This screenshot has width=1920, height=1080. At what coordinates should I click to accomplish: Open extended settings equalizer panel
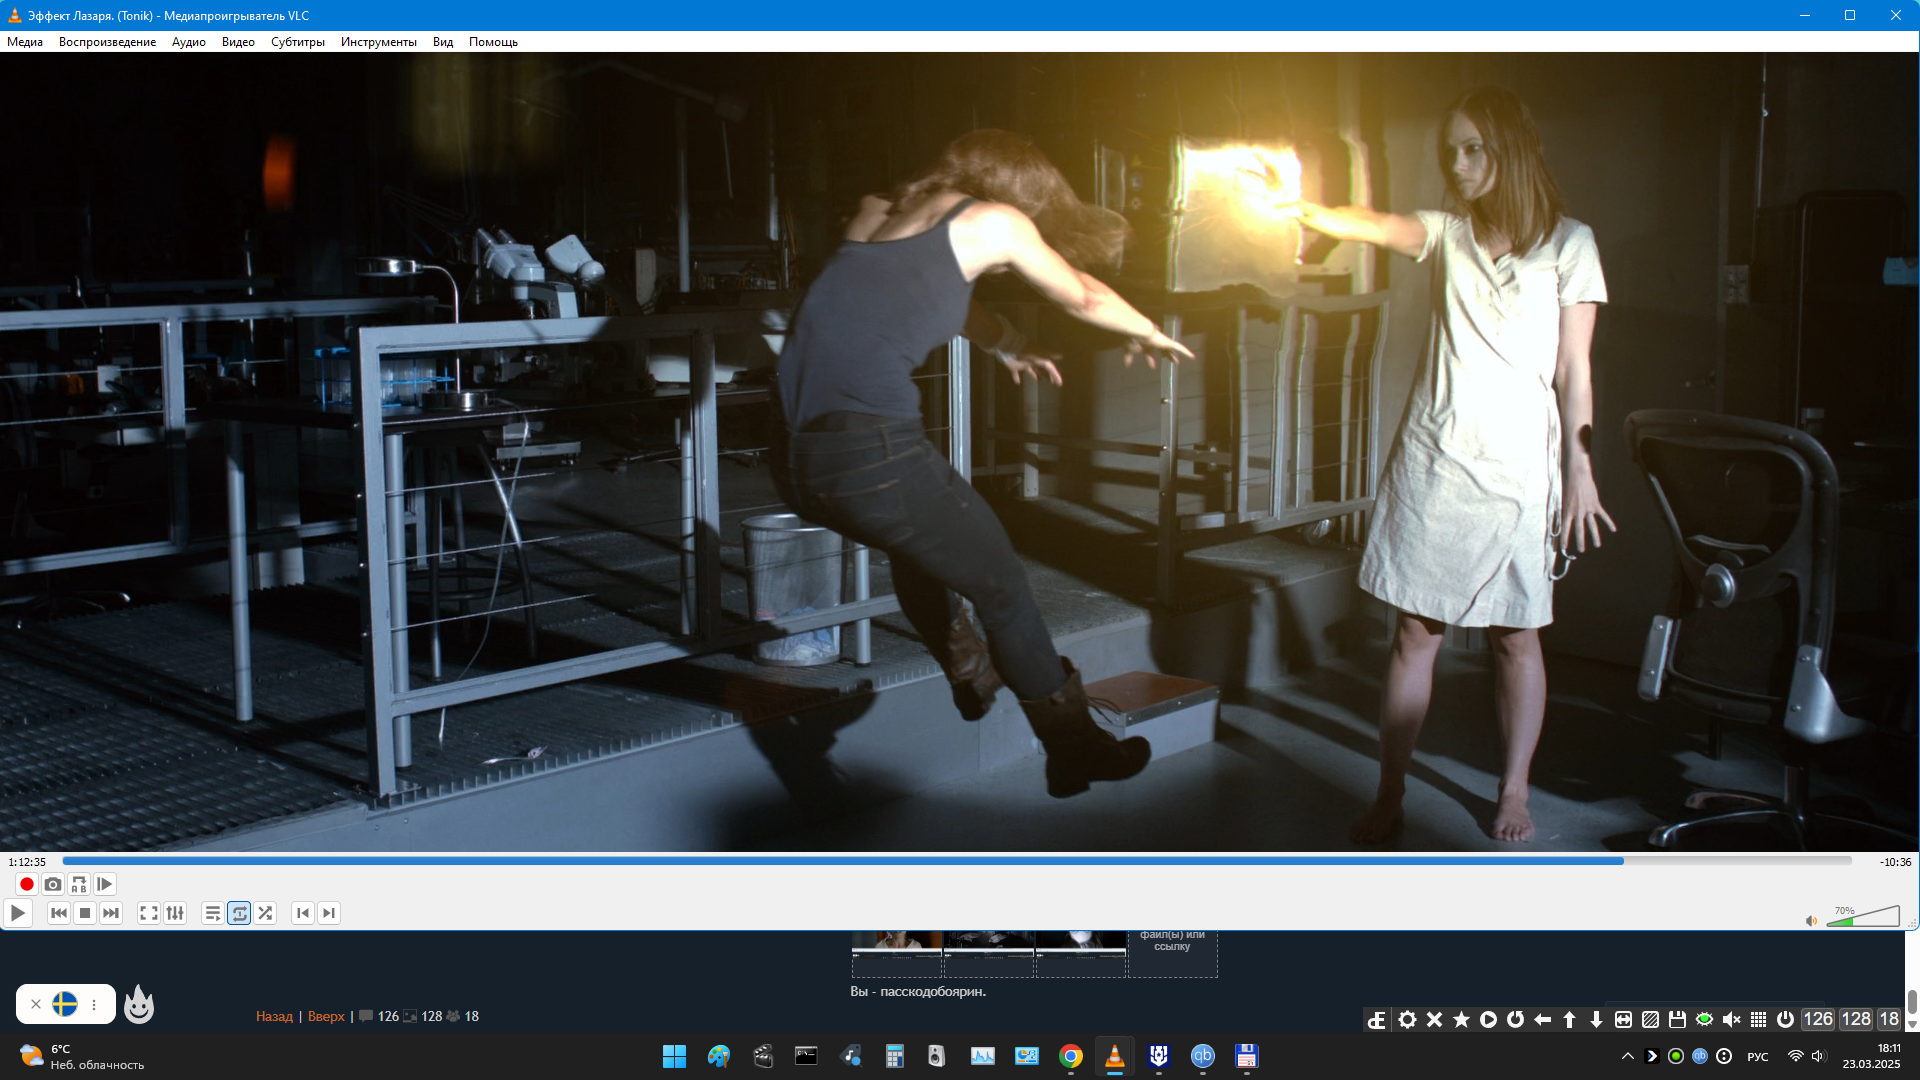(175, 913)
